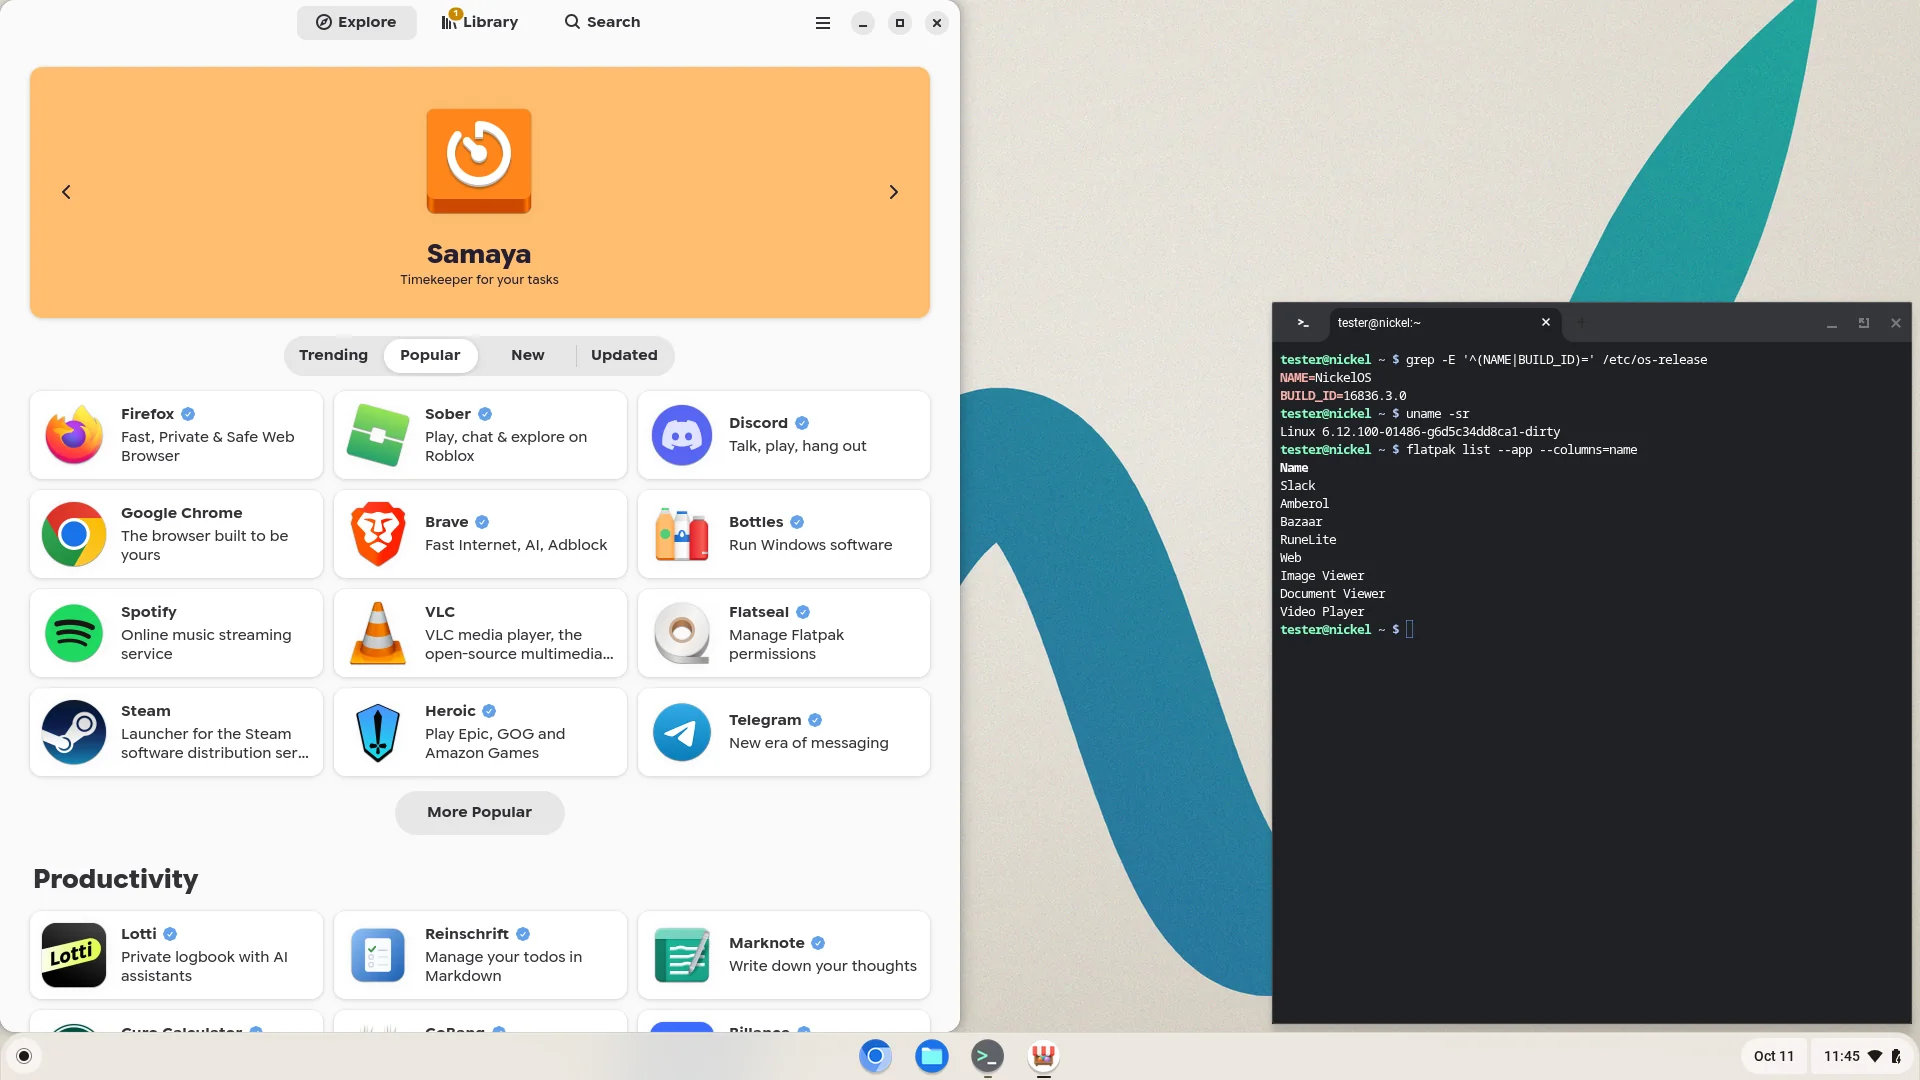Open the system status tray at 11:45
Screen dimensions: 1920x1080
pyautogui.click(x=1862, y=1056)
